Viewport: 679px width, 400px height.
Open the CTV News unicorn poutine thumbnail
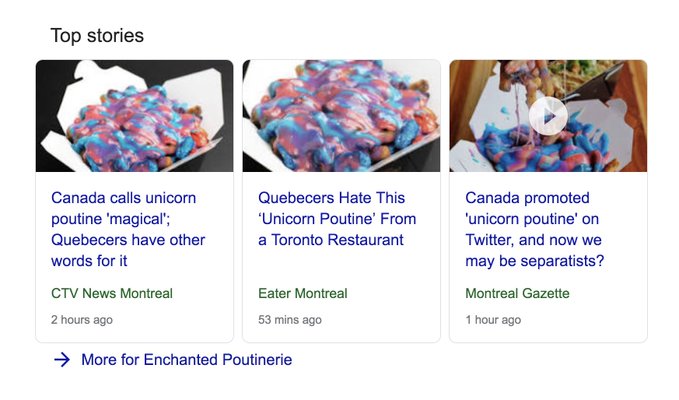pos(134,116)
